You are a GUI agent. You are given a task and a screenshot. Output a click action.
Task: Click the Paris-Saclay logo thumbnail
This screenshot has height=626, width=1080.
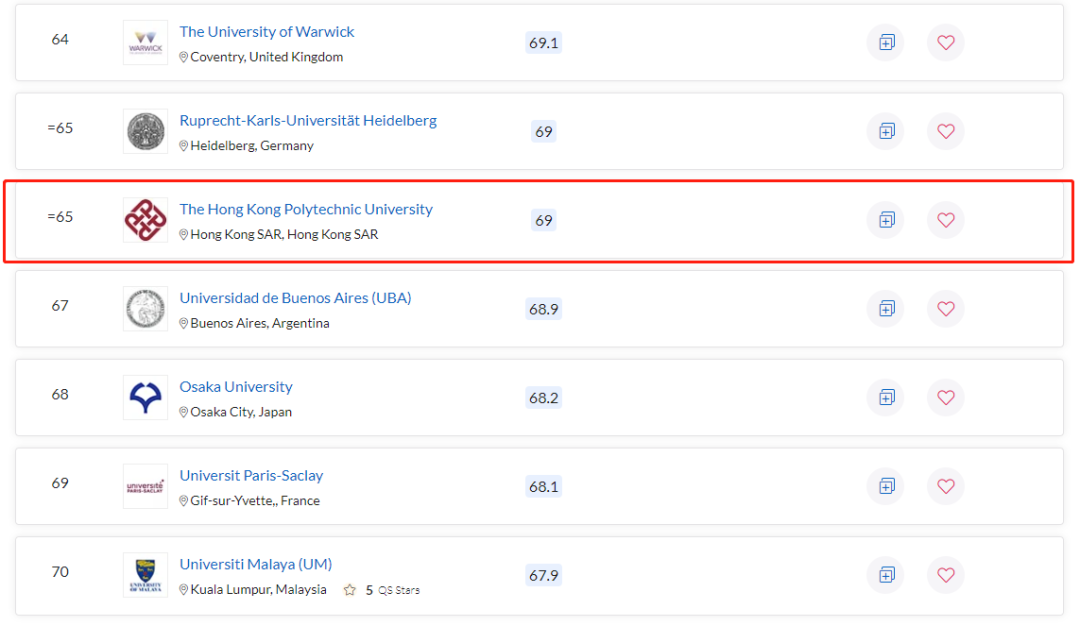click(145, 487)
